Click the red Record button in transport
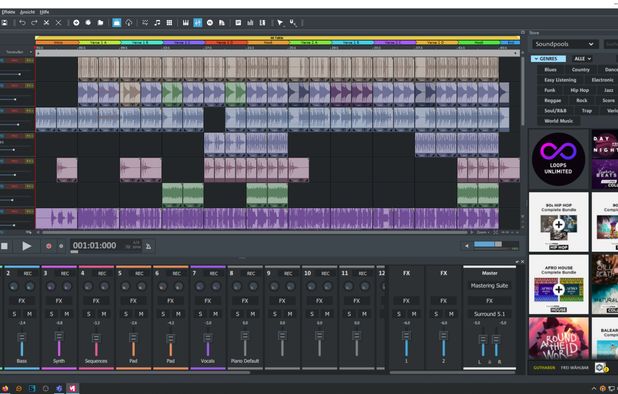 (49, 246)
